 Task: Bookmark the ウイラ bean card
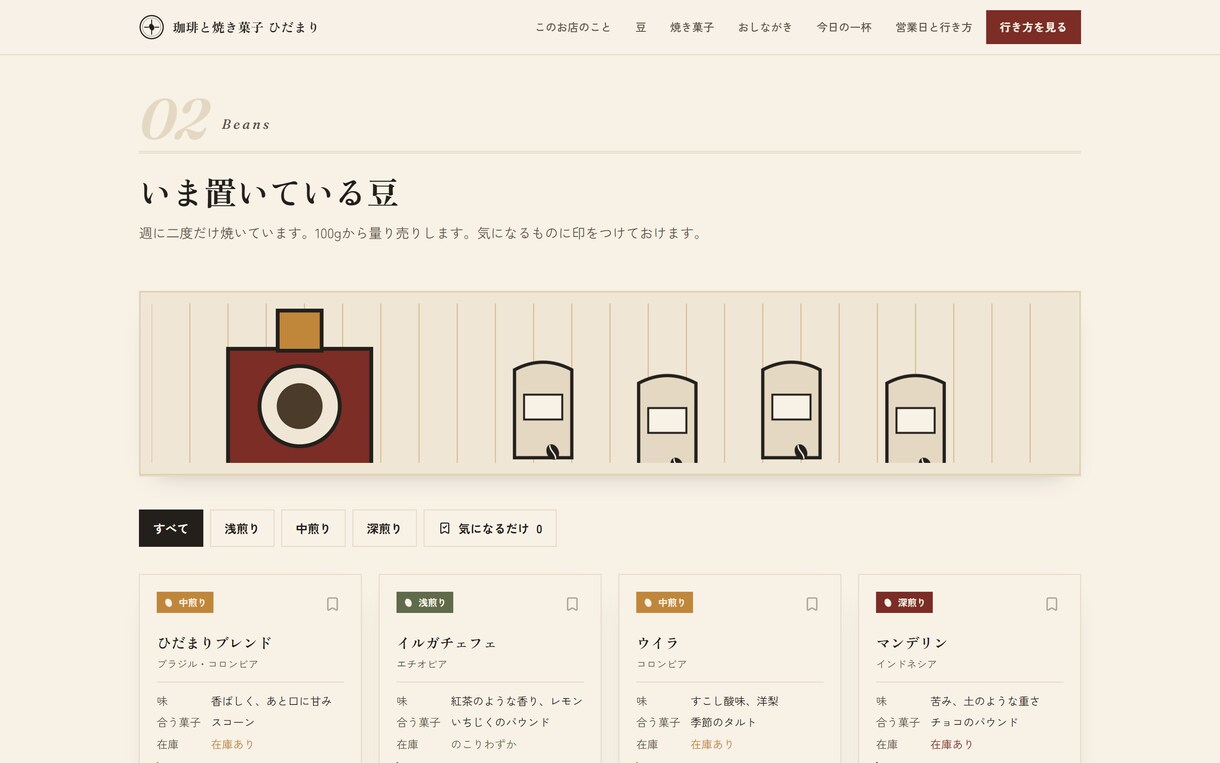(x=812, y=604)
